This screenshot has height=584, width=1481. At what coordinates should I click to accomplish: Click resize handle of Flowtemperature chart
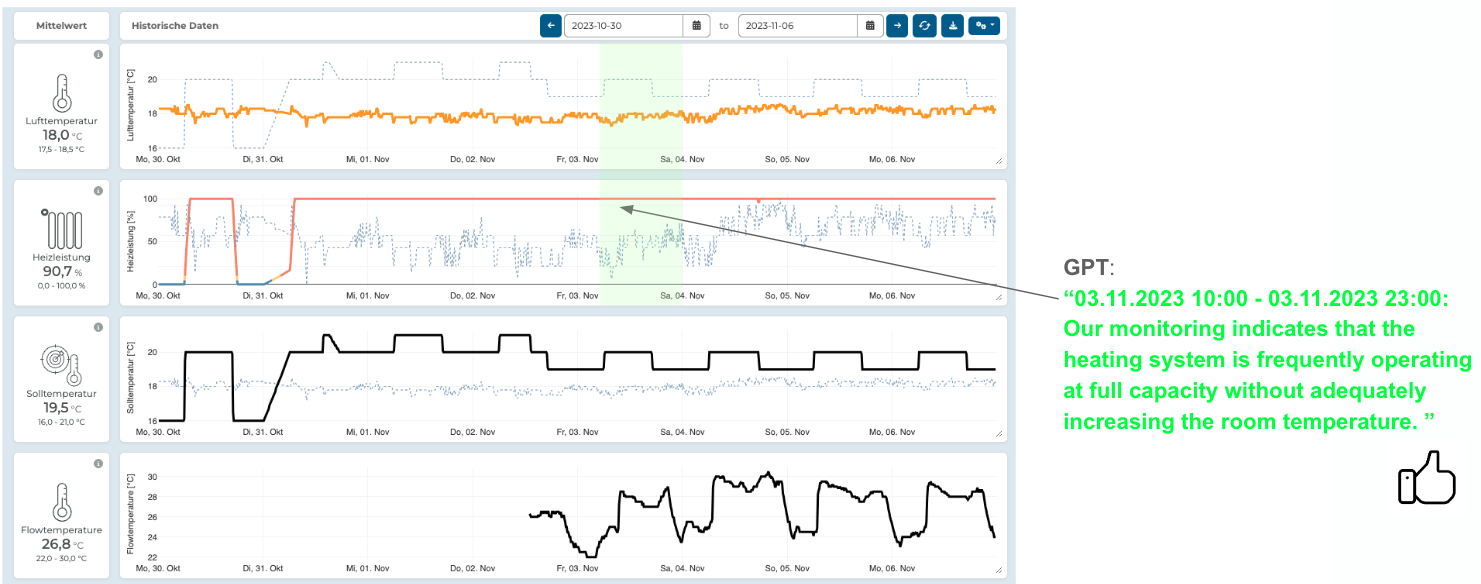(x=997, y=569)
